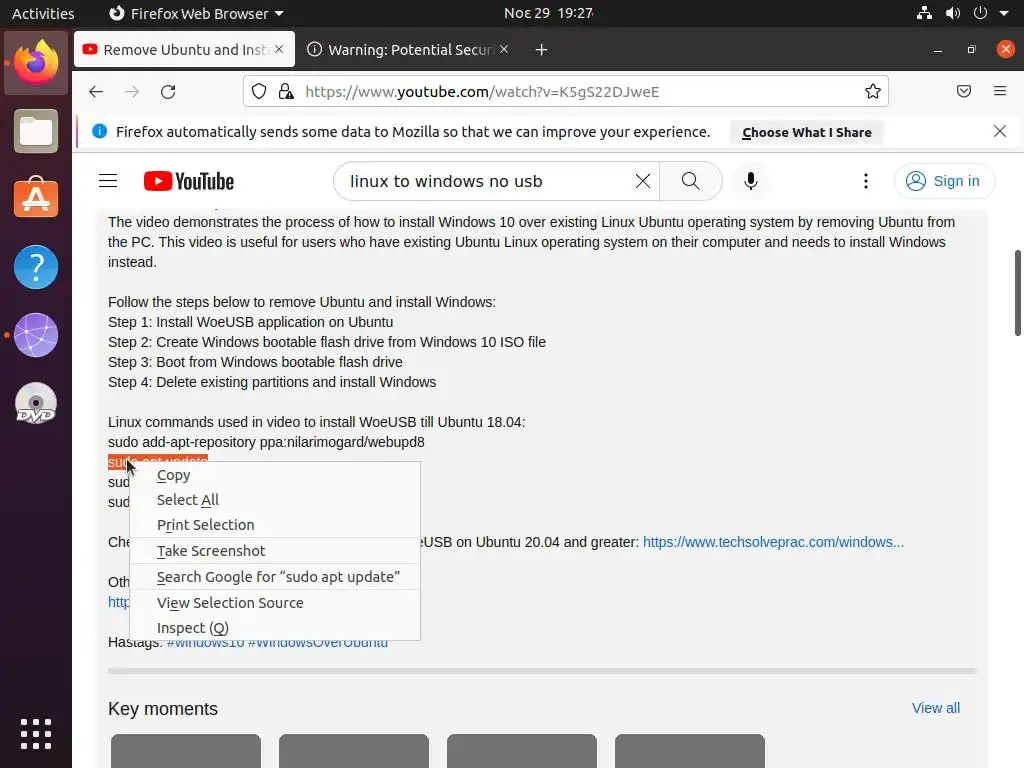Click the site security padlock icon
The image size is (1024, 768).
[286, 91]
